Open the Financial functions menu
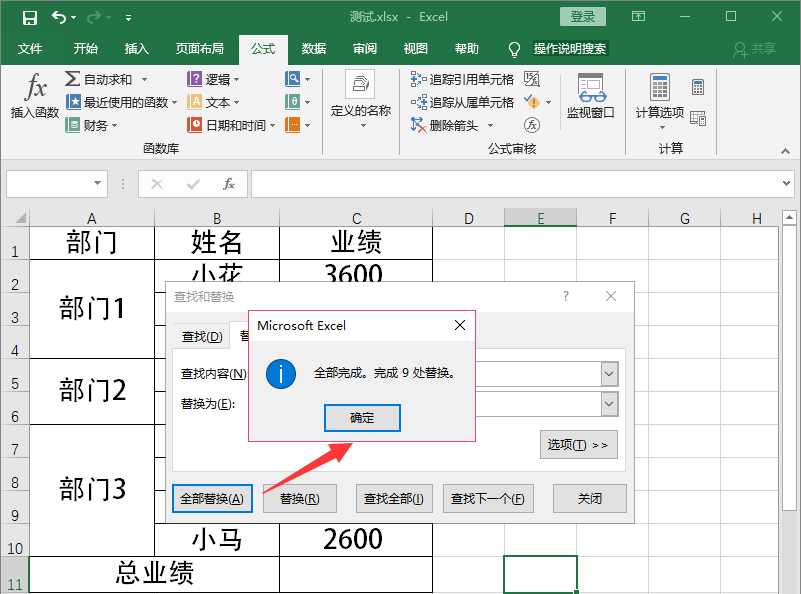The height and width of the screenshot is (594, 801). point(91,125)
